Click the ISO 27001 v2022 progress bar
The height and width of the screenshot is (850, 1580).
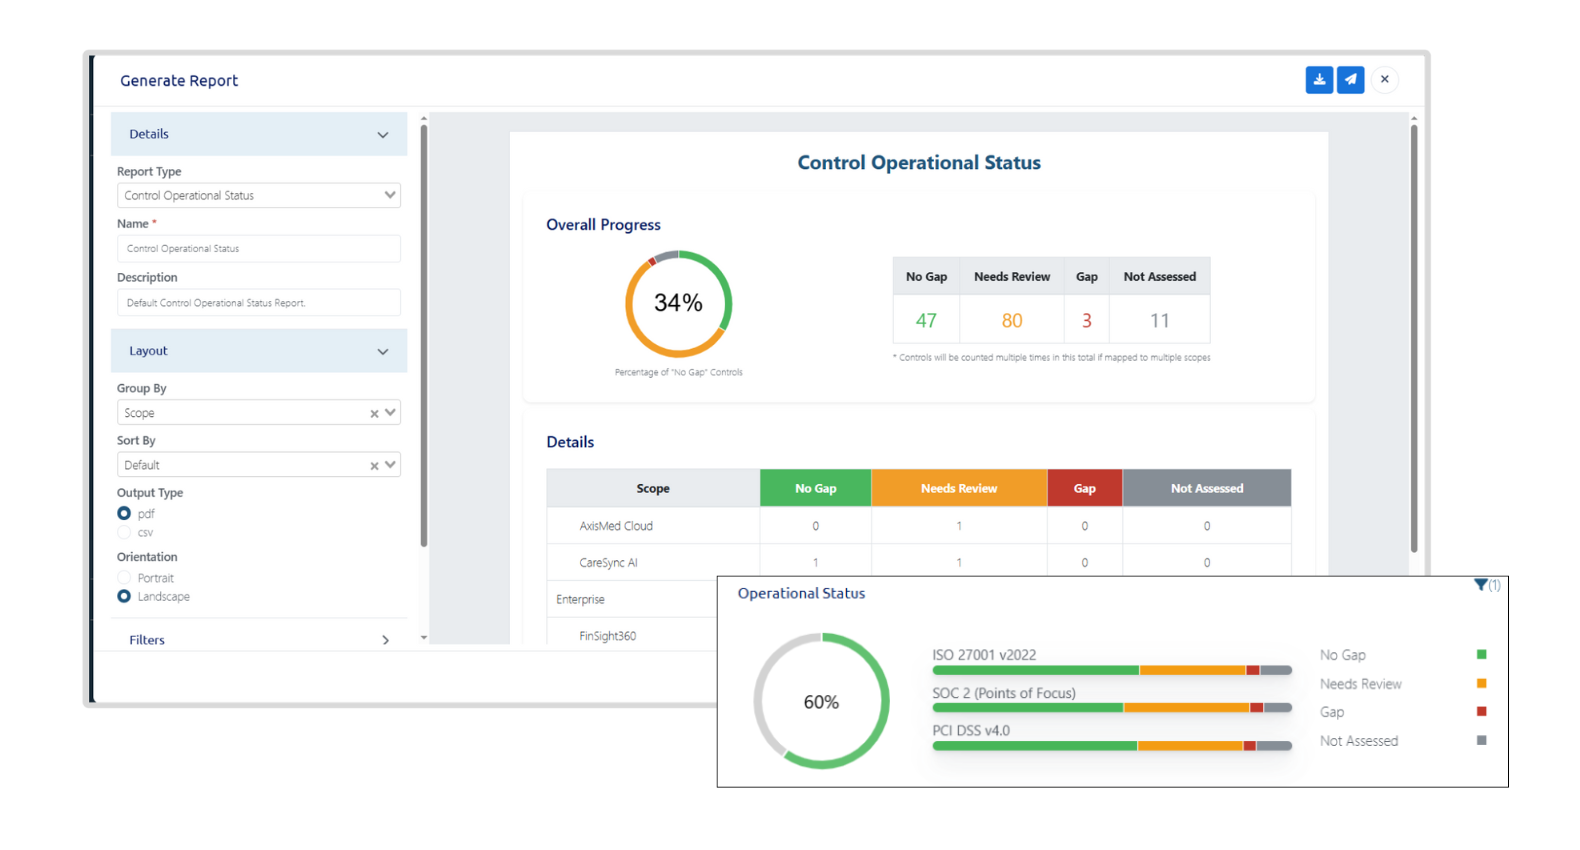click(1112, 670)
